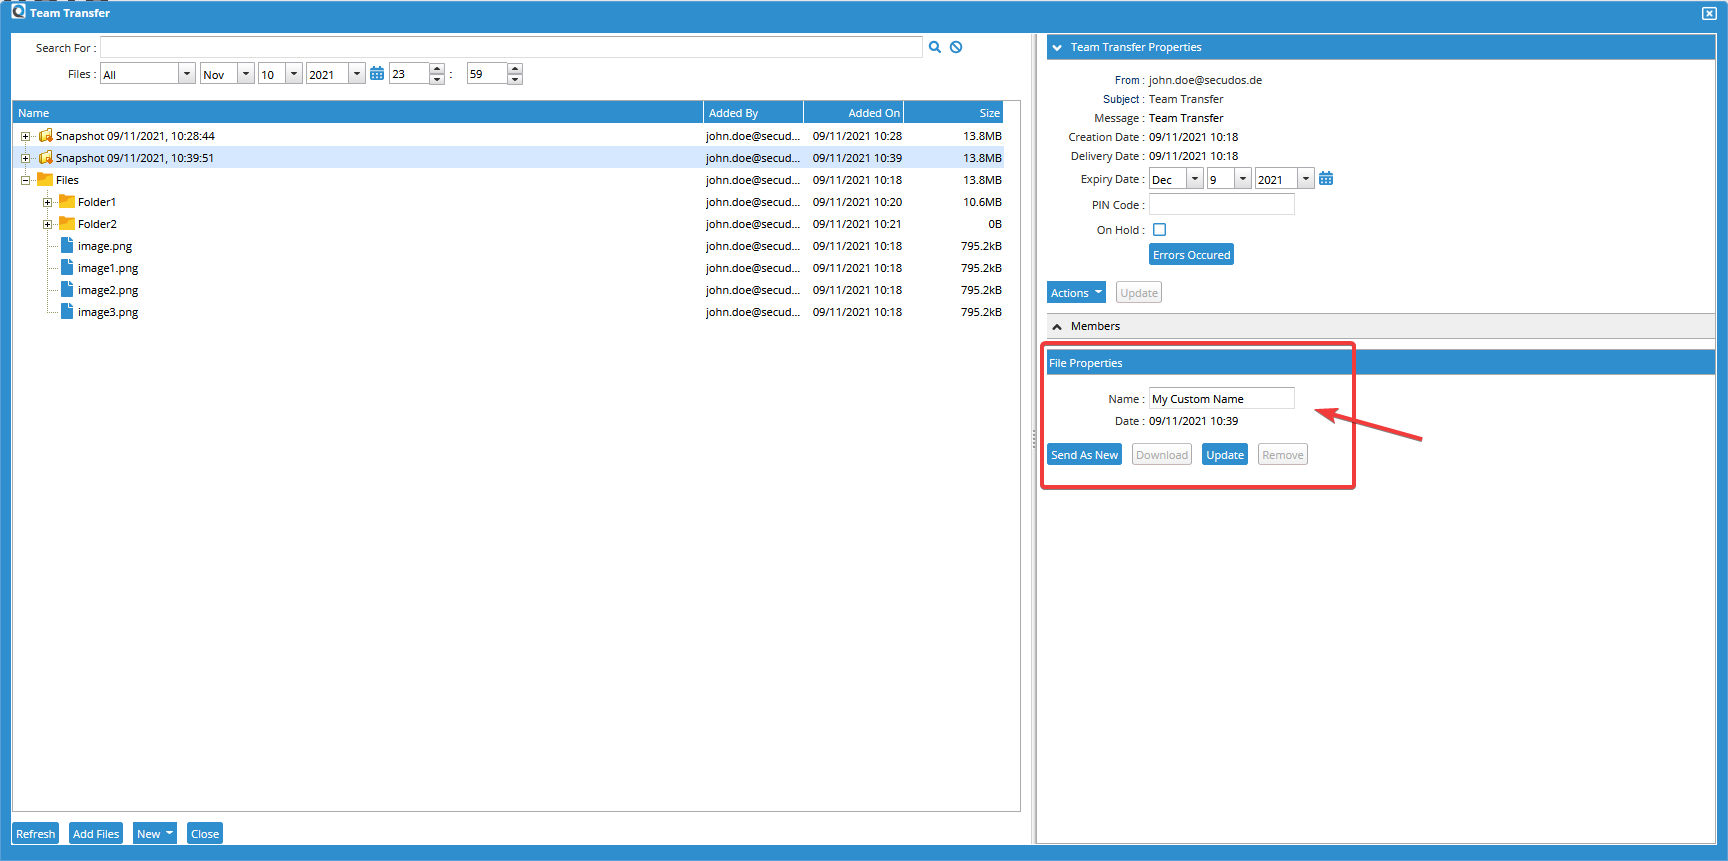Open the year 2021 filter dropdown
Screen dimensions: 1728x861
[357, 74]
